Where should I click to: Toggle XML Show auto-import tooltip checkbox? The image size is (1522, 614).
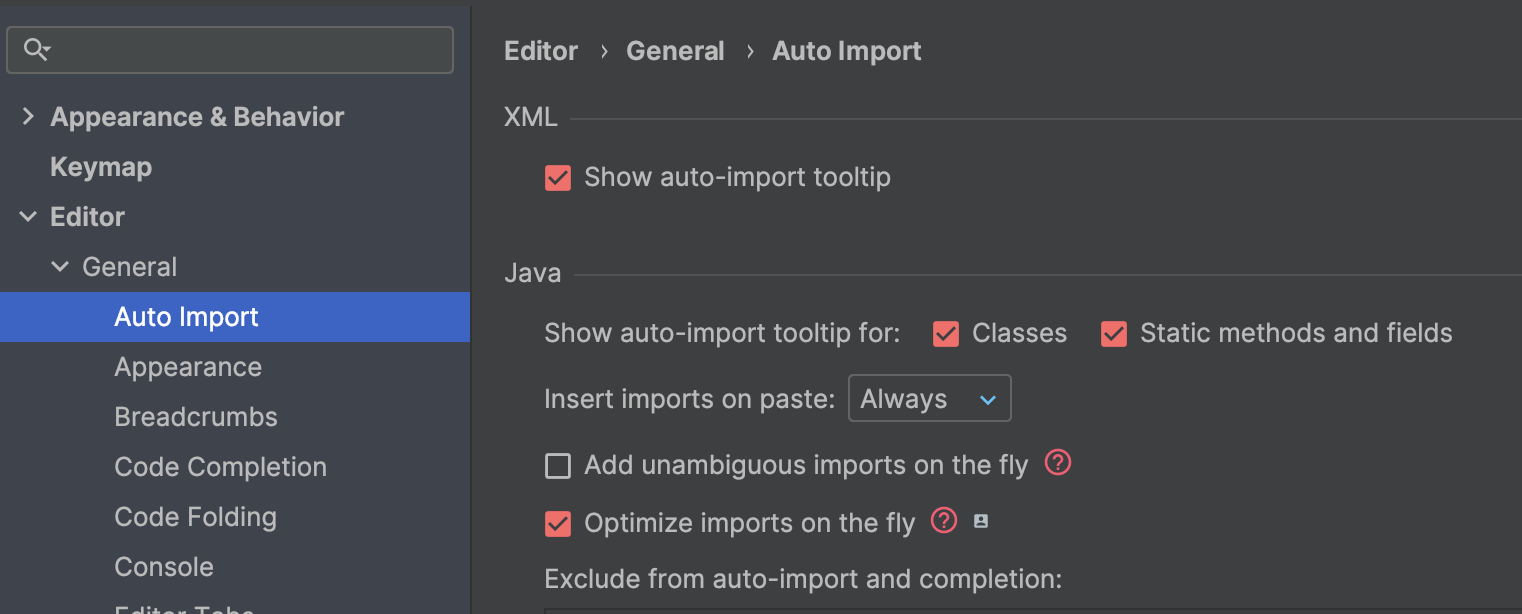(558, 178)
